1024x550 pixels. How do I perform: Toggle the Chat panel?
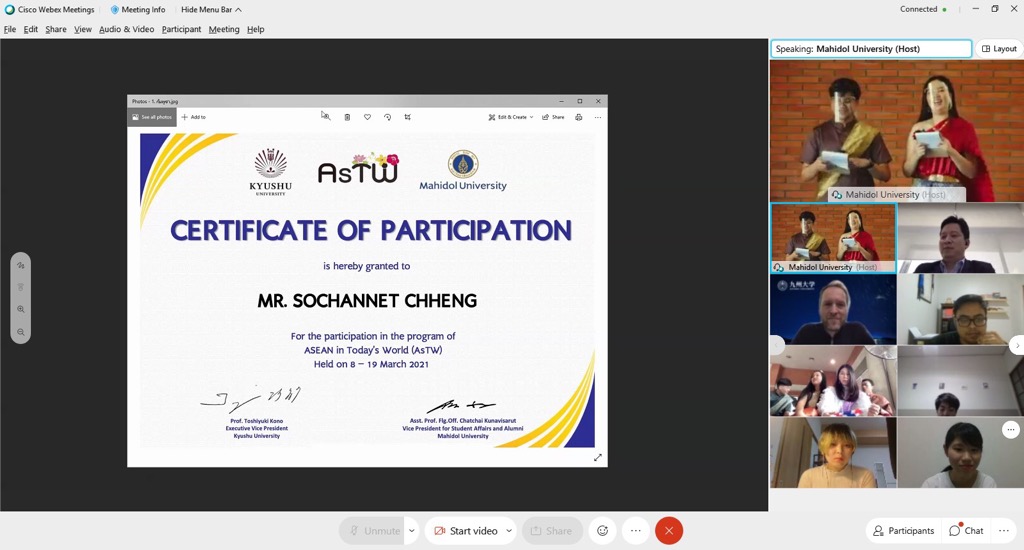(966, 531)
